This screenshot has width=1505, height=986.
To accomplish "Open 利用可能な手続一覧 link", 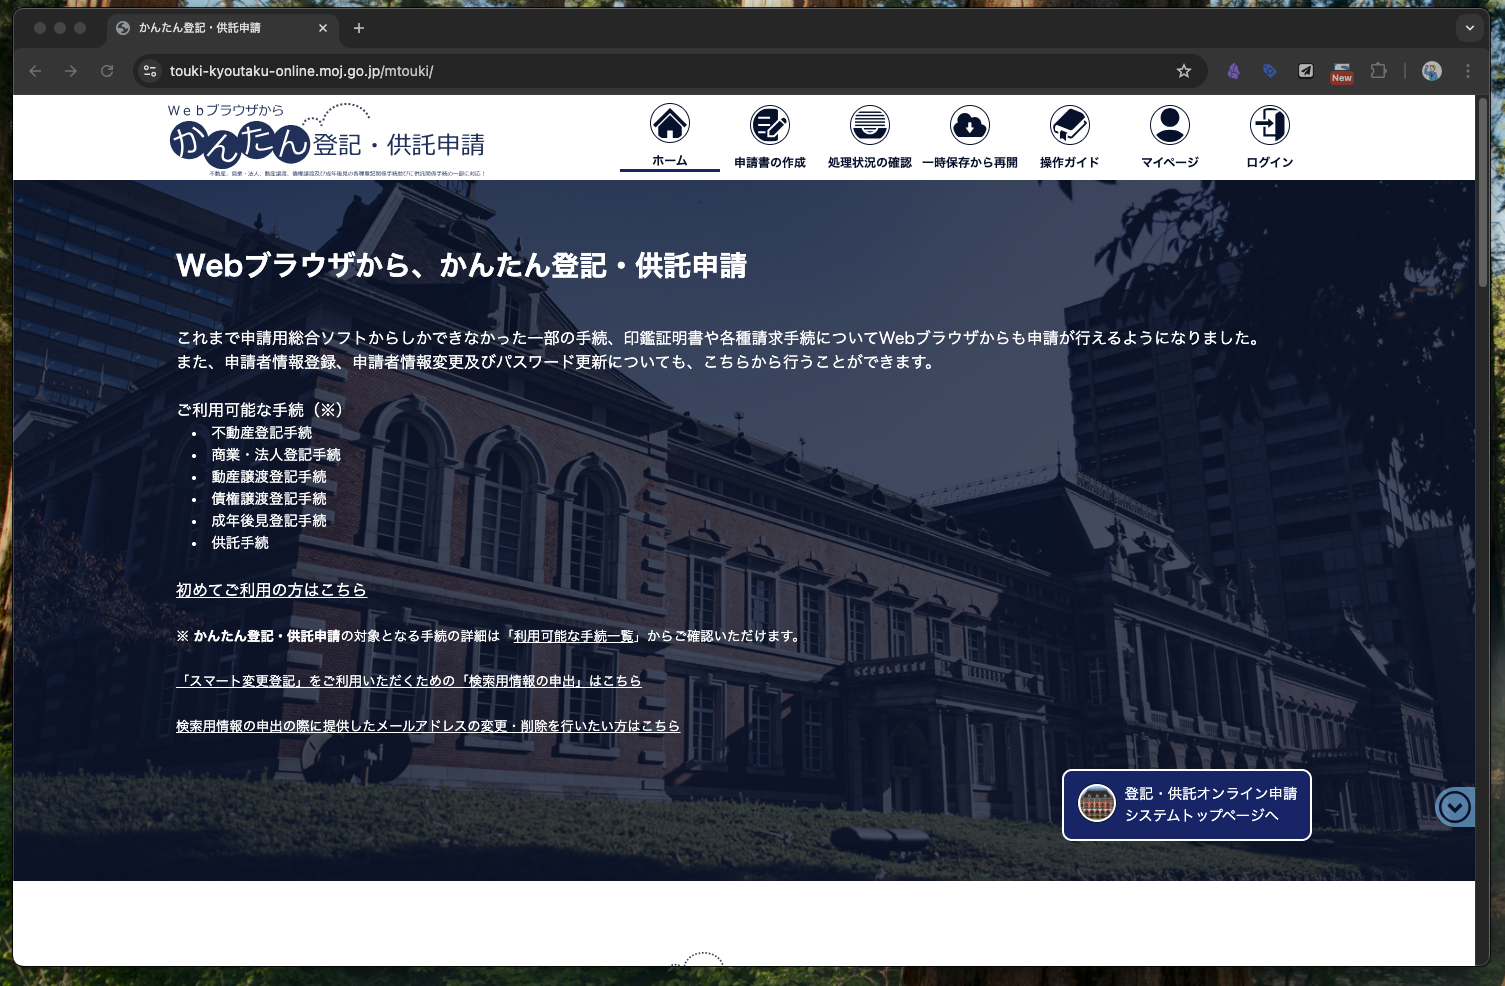I will (573, 636).
